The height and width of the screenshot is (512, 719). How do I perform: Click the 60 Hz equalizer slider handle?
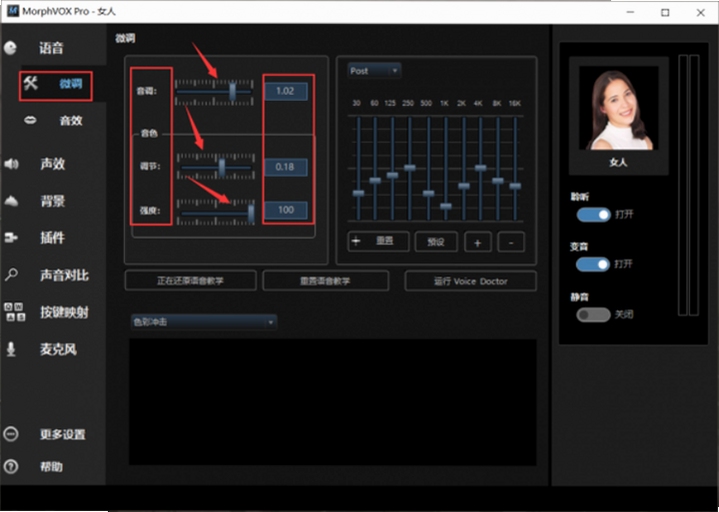point(375,181)
